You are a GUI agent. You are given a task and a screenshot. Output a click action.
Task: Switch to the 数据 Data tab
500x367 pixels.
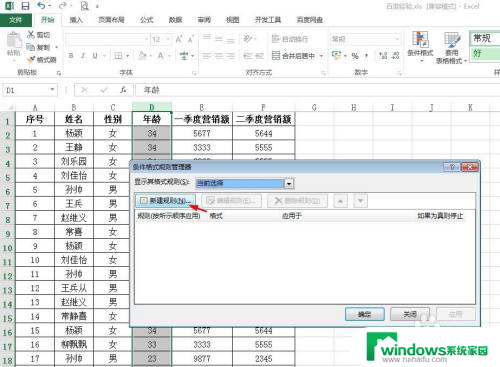click(175, 20)
